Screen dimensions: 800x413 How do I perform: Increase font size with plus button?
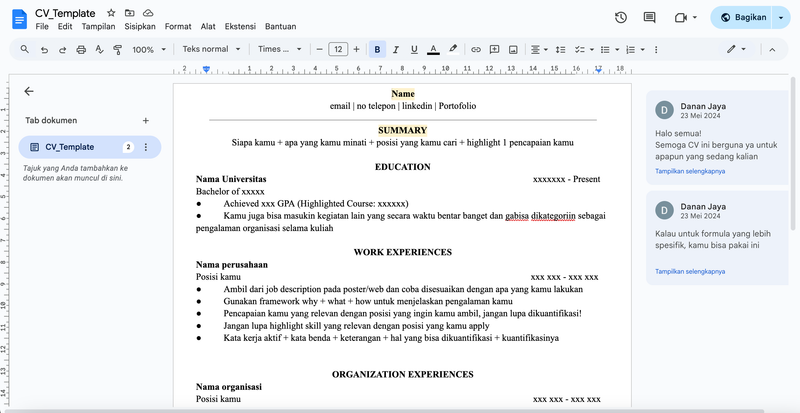[x=356, y=50]
